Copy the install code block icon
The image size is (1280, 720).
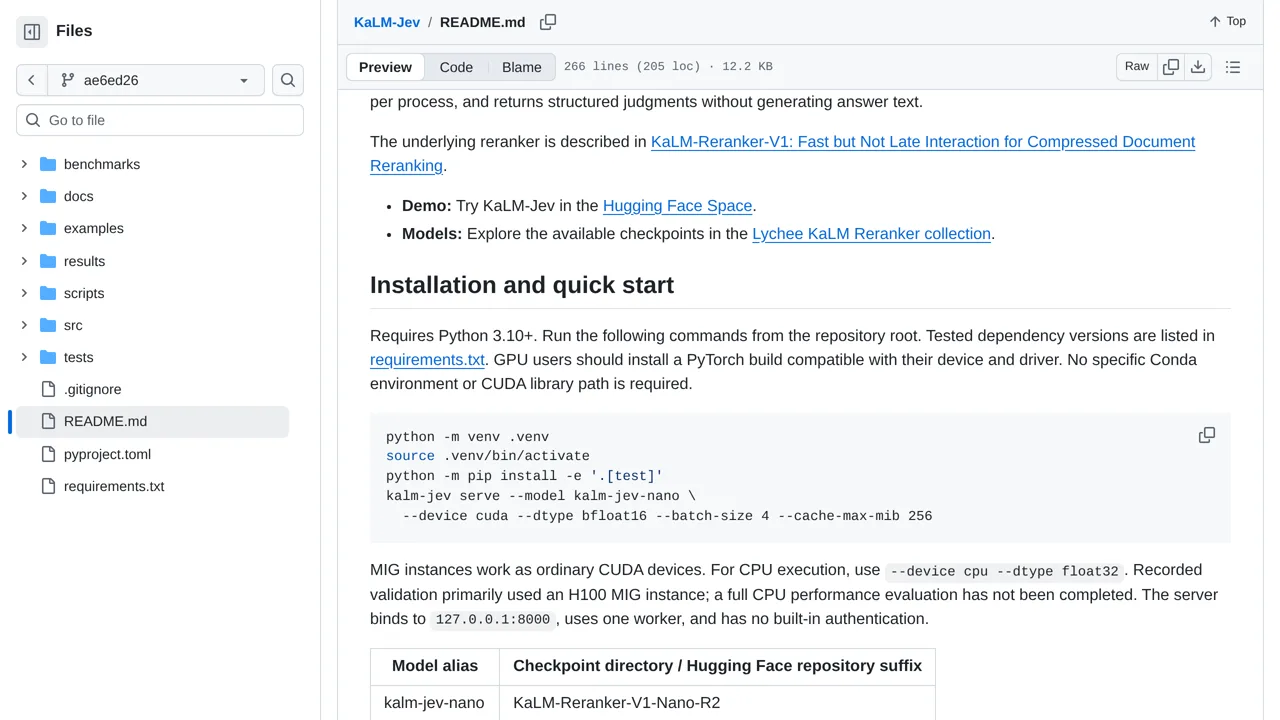click(1207, 435)
